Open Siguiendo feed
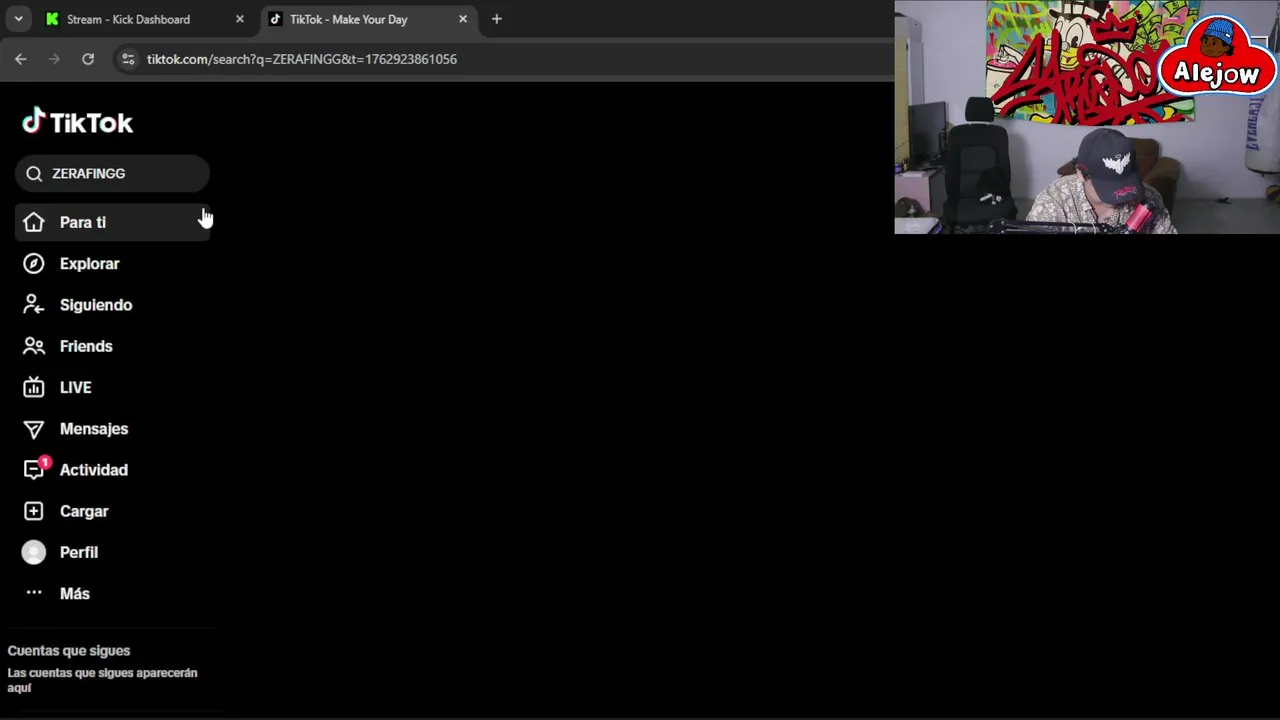 coord(96,305)
